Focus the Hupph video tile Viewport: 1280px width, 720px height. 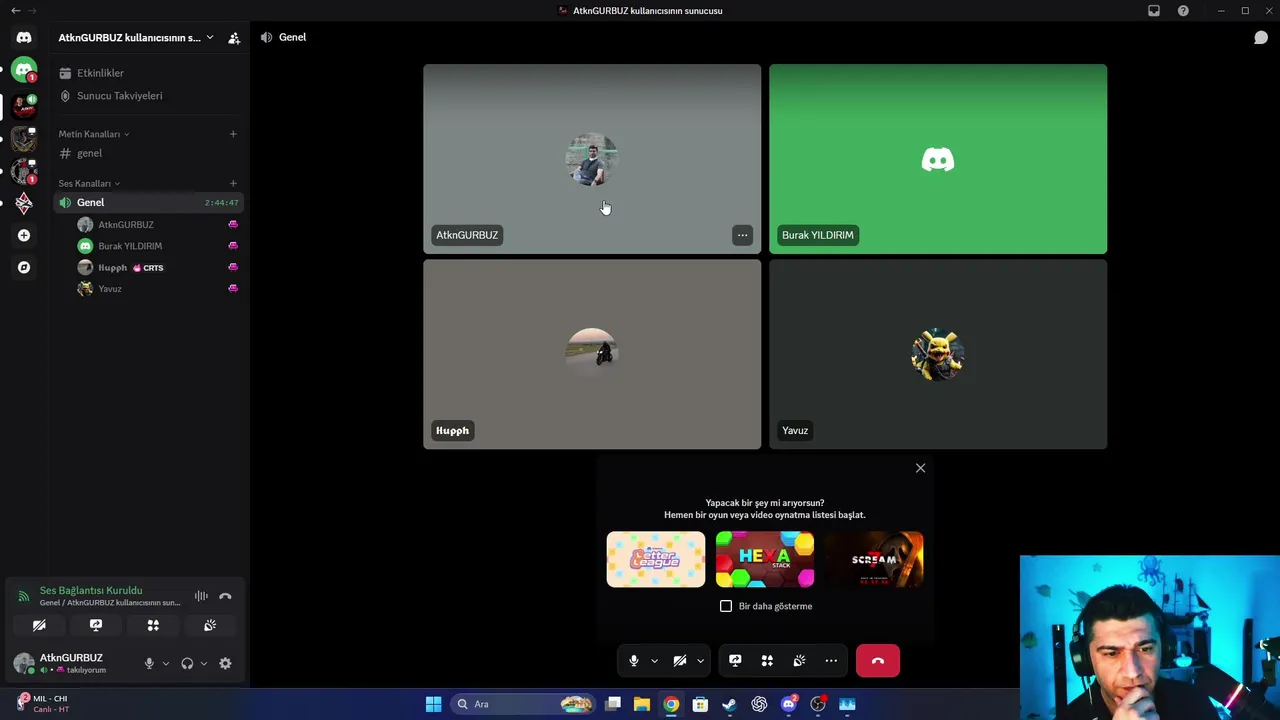592,354
